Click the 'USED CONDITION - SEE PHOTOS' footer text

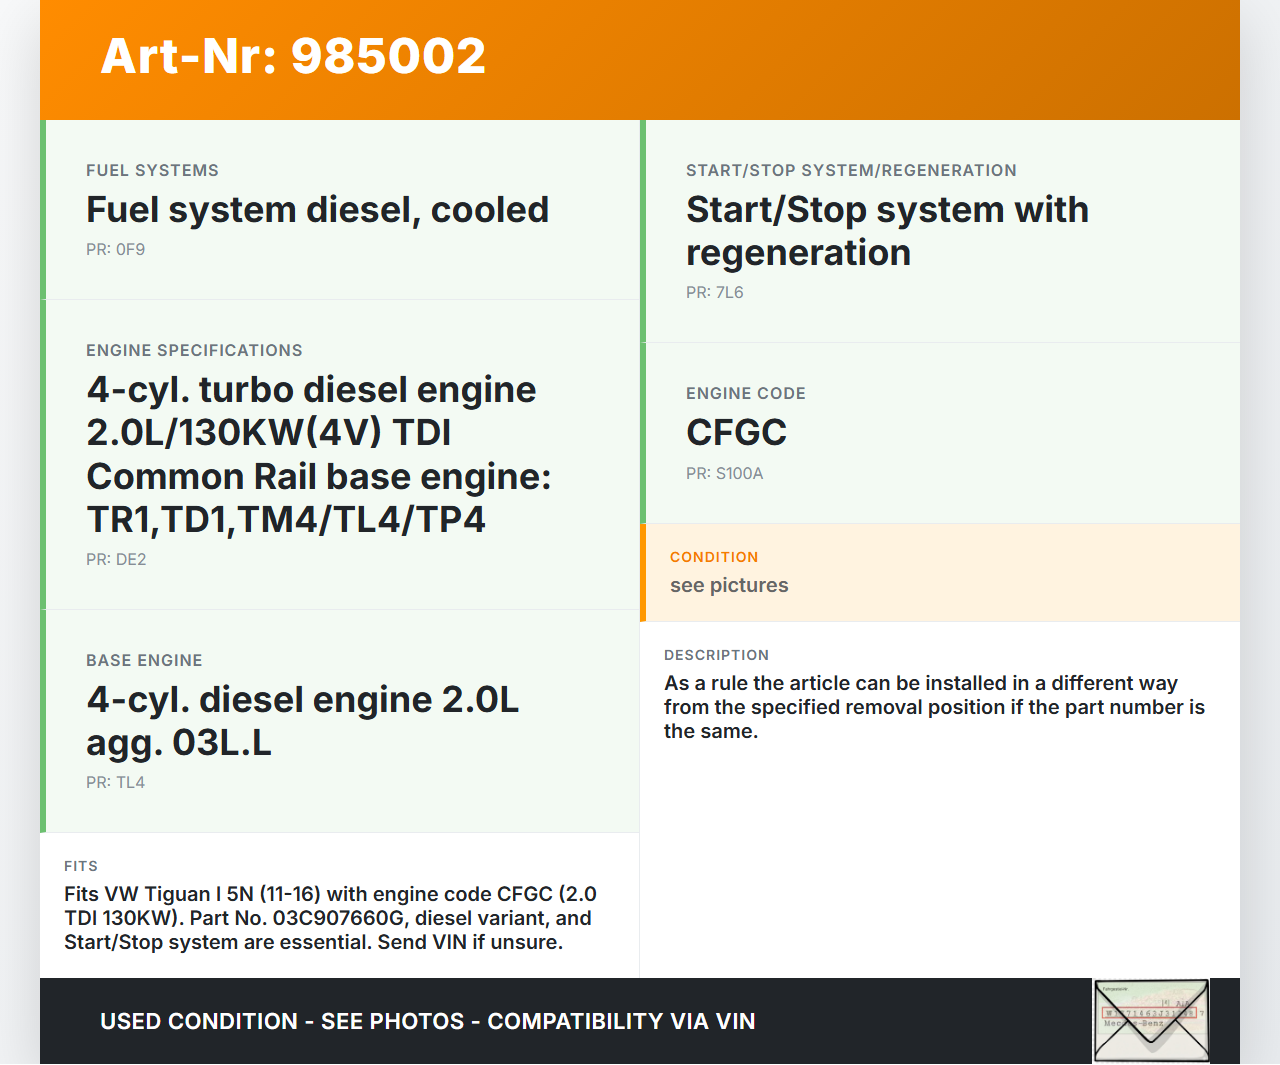(x=427, y=1021)
